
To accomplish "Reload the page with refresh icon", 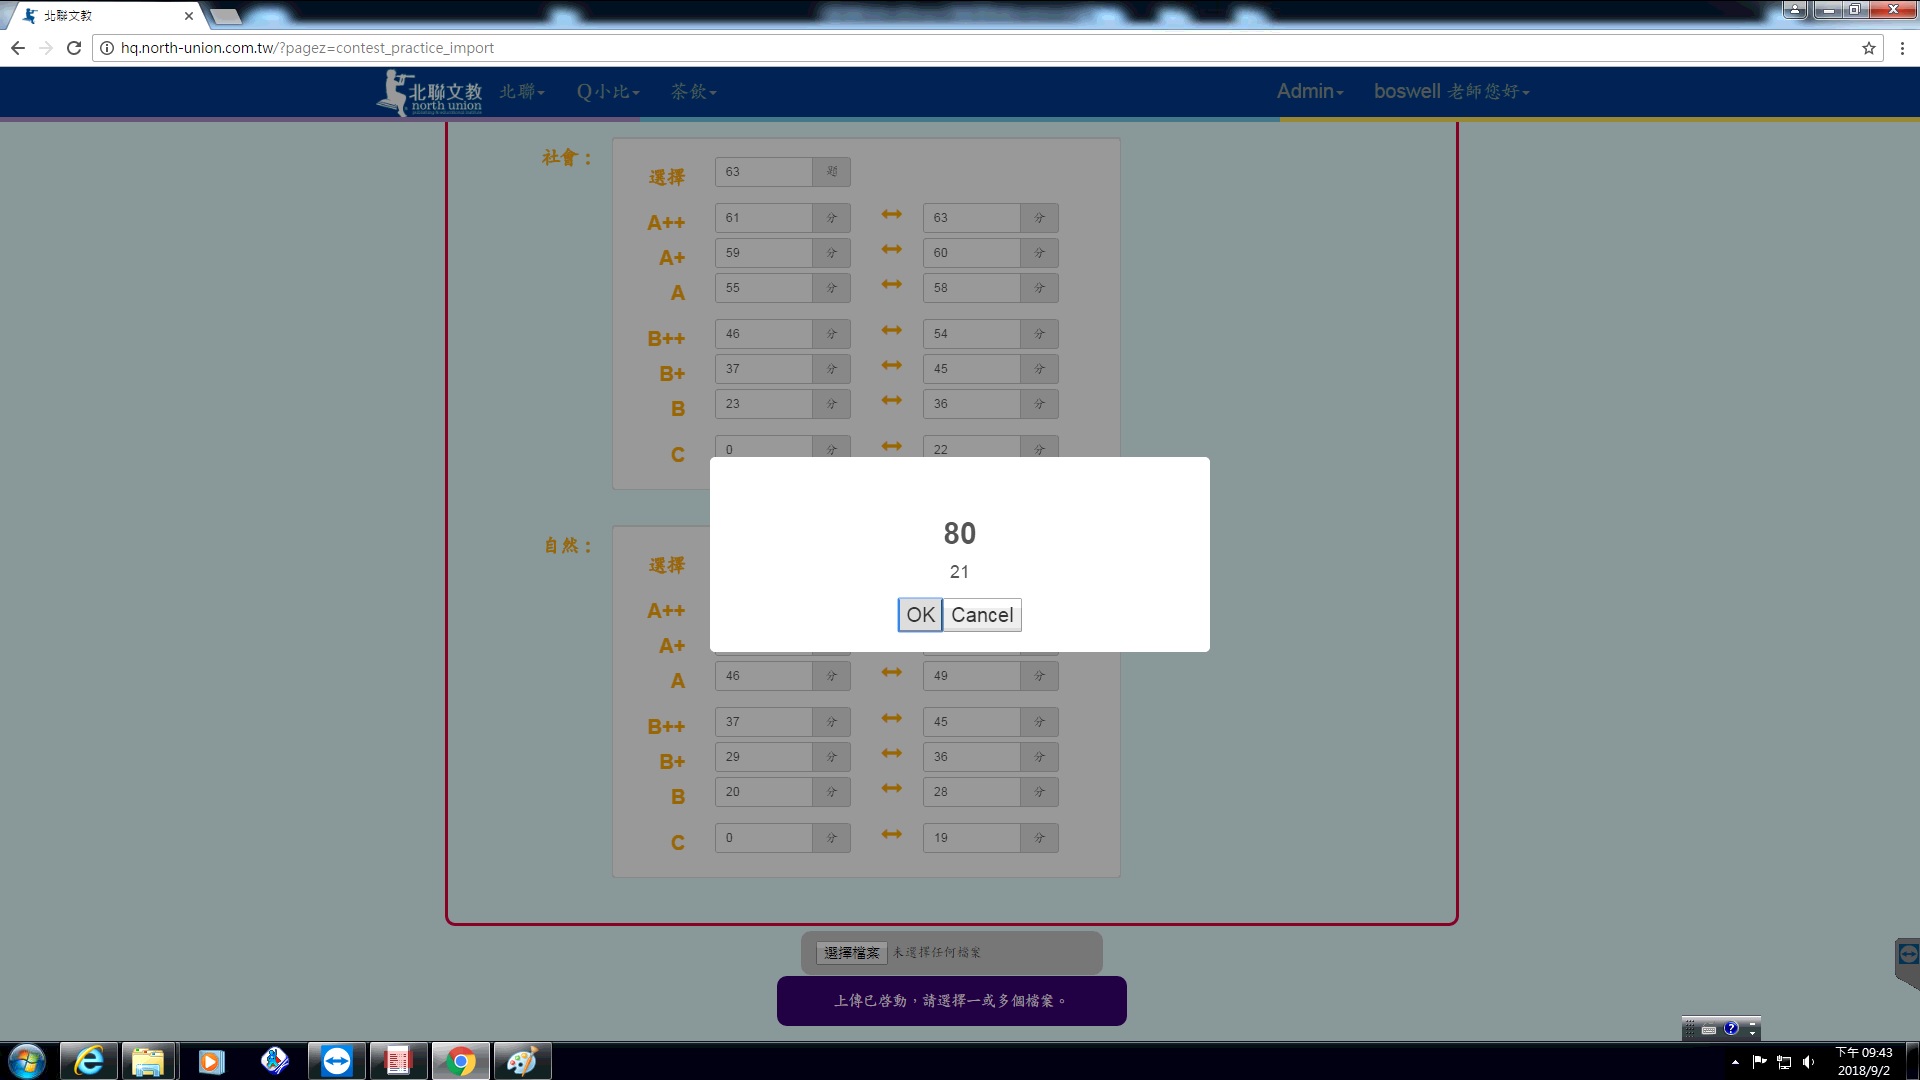I will click(x=74, y=48).
